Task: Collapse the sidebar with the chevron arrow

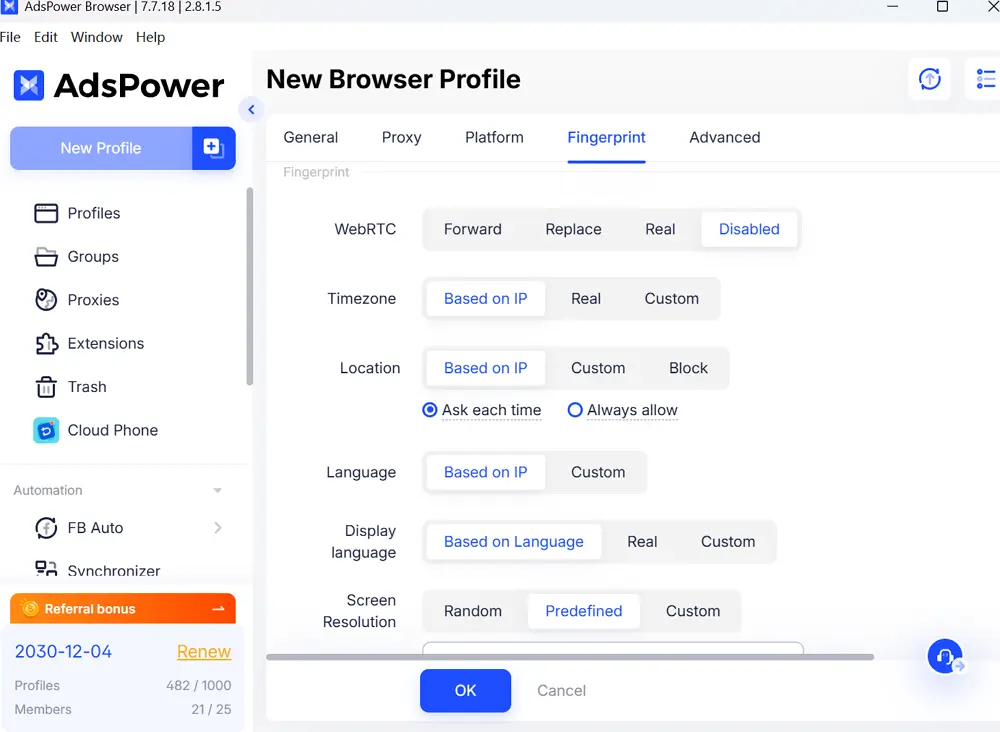Action: coord(251,110)
